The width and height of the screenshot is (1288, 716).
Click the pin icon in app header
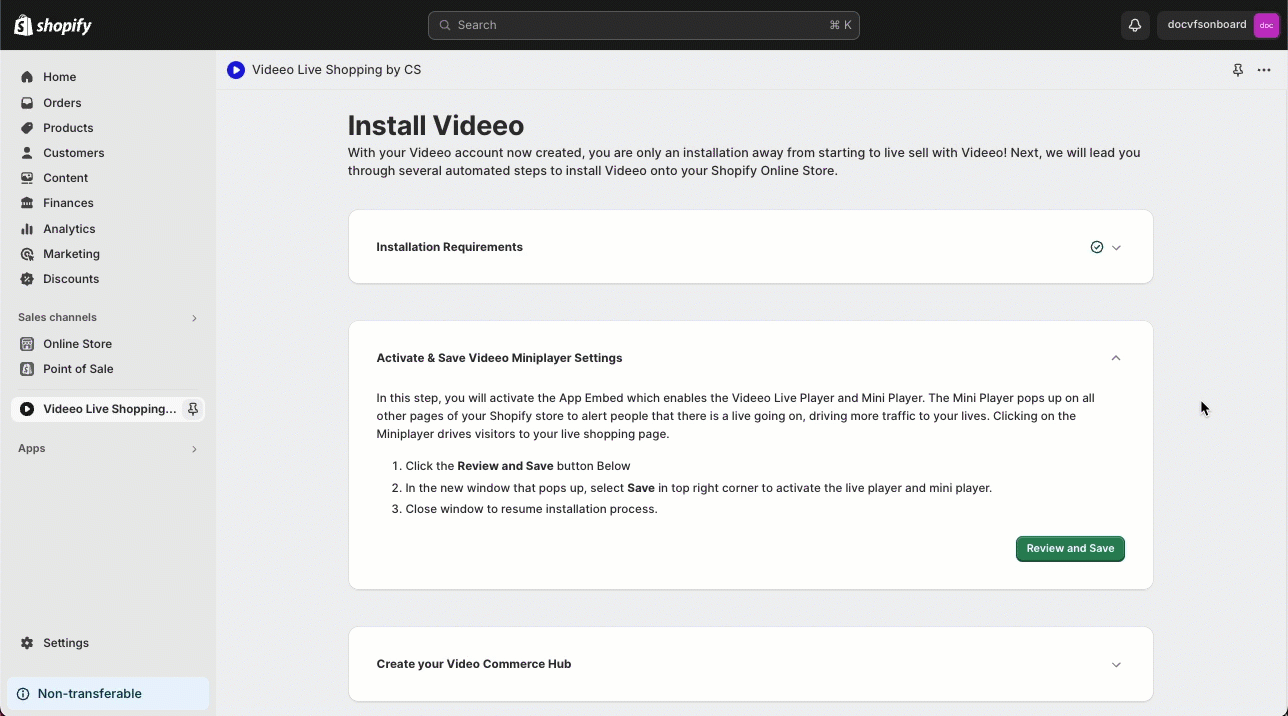tap(1238, 70)
